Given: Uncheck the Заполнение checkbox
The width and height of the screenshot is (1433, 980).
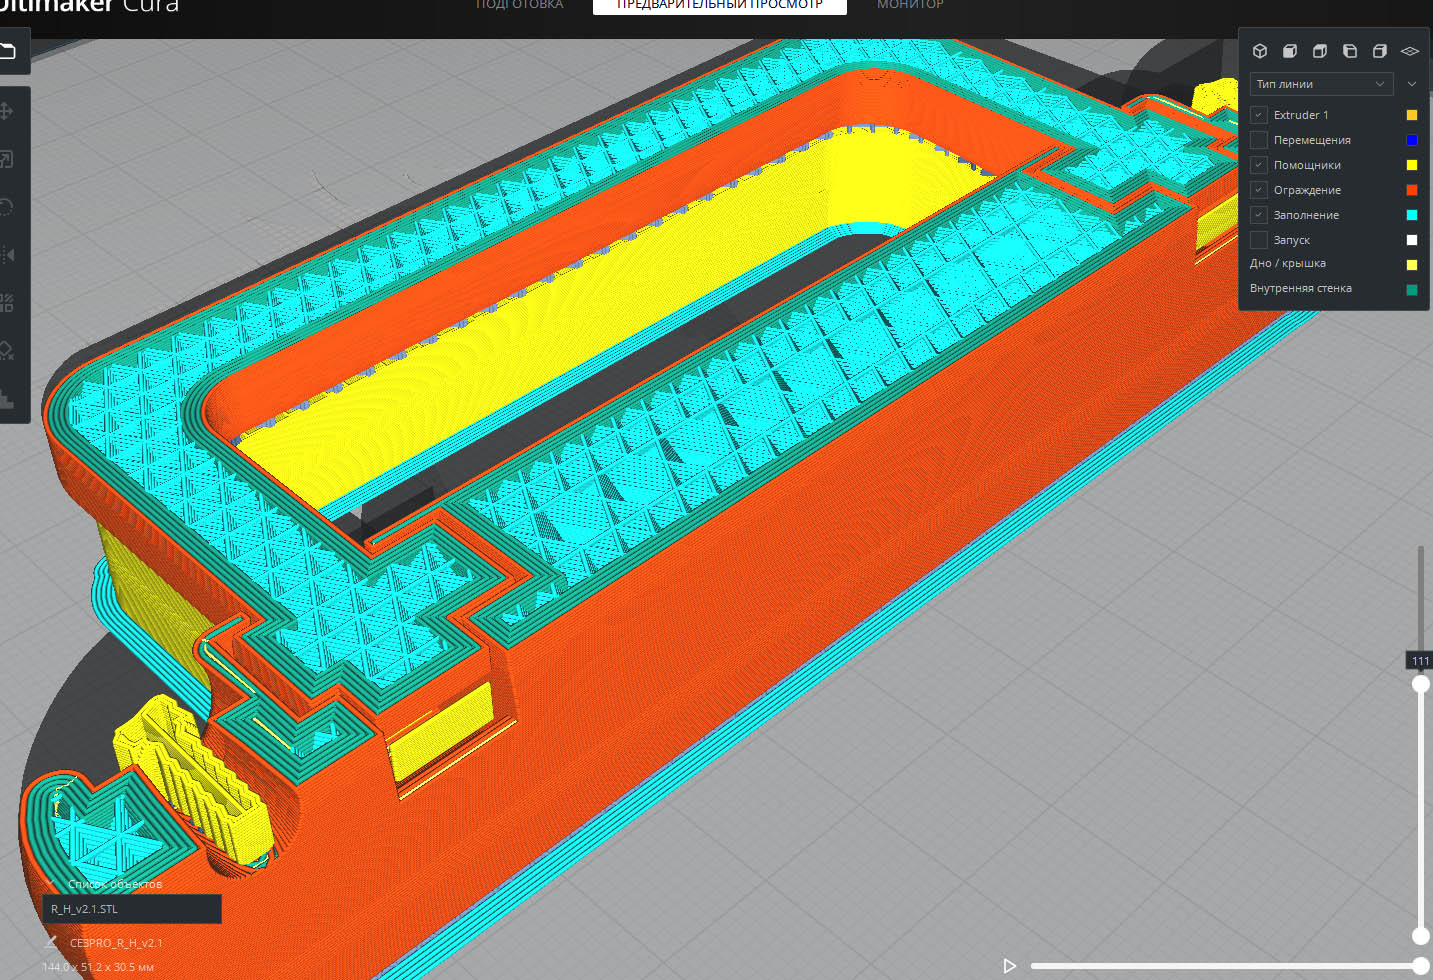Looking at the screenshot, I should pyautogui.click(x=1259, y=215).
